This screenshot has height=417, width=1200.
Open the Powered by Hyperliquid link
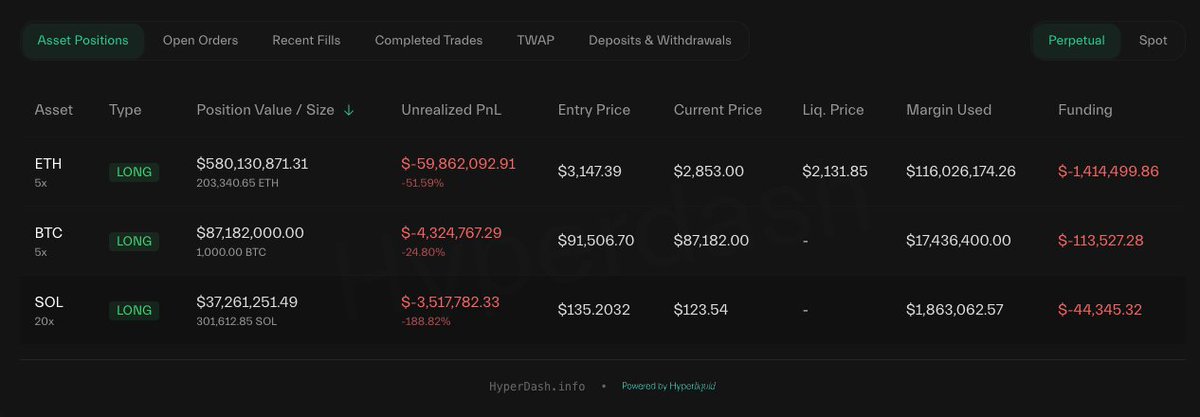pos(669,386)
